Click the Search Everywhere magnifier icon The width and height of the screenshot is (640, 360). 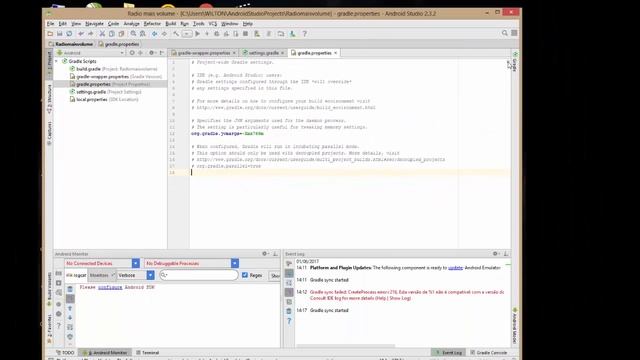click(505, 33)
